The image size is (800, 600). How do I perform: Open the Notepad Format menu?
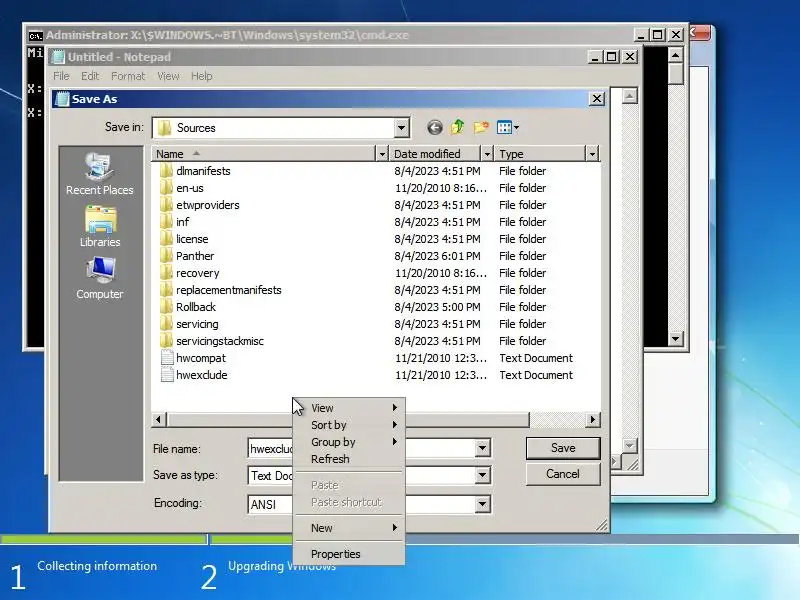coord(128,76)
